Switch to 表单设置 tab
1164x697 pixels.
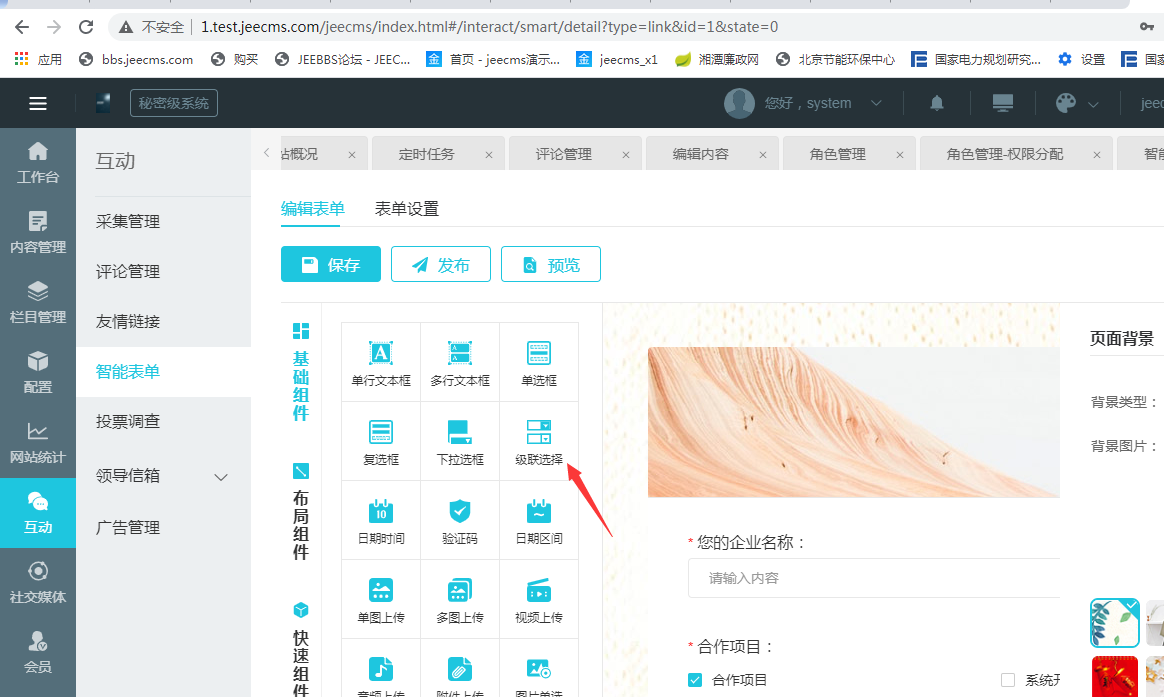point(407,209)
